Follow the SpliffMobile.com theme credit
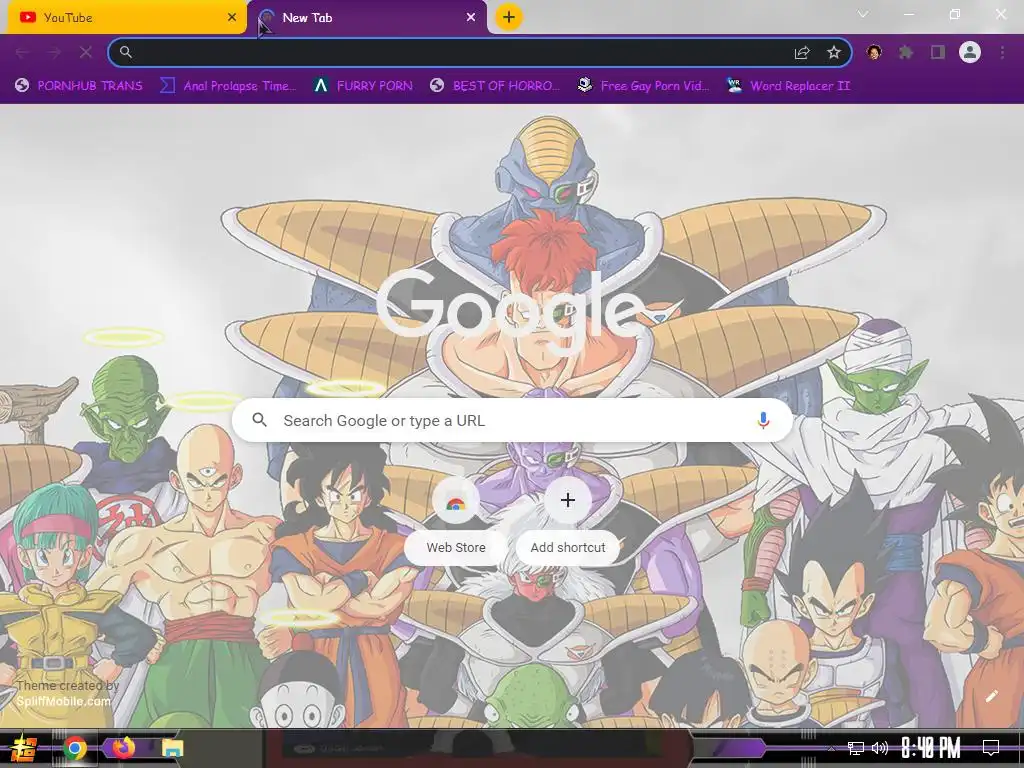 (x=63, y=701)
